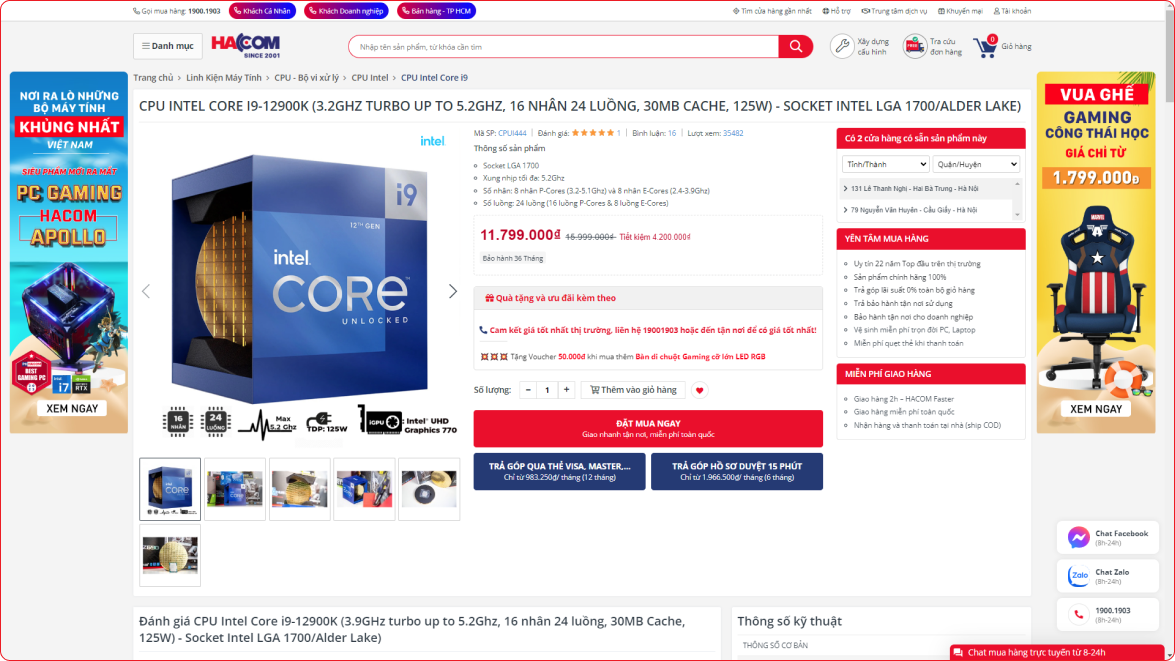Click the hotline 1900.1903 phone icon
Screen dimensions: 1175x661
pos(1078,614)
